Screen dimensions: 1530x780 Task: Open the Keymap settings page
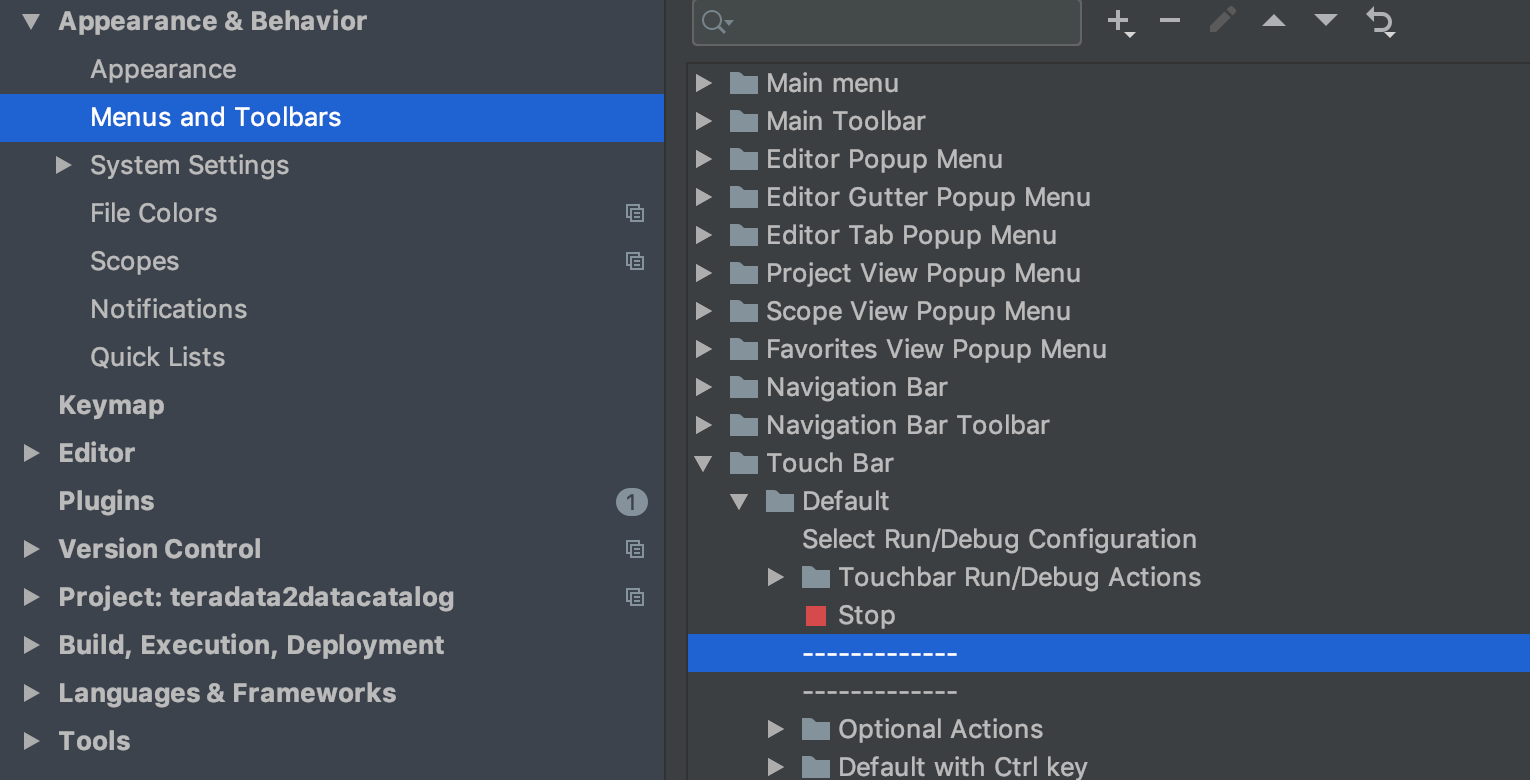(x=111, y=405)
